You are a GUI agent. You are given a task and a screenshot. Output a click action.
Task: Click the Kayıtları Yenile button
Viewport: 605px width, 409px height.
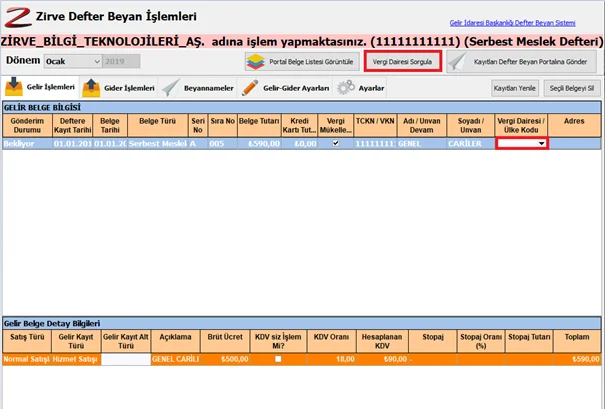click(515, 88)
